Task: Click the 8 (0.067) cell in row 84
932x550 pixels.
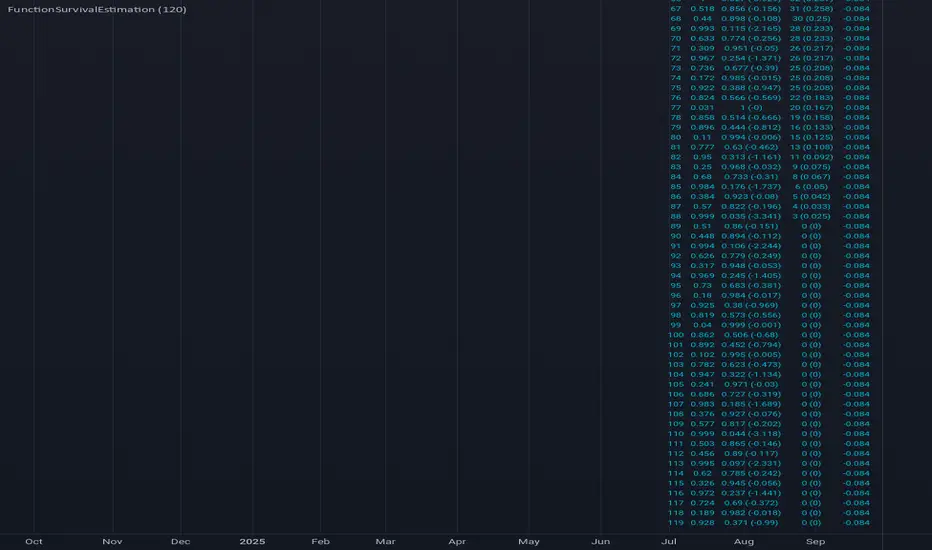Action: tap(811, 177)
